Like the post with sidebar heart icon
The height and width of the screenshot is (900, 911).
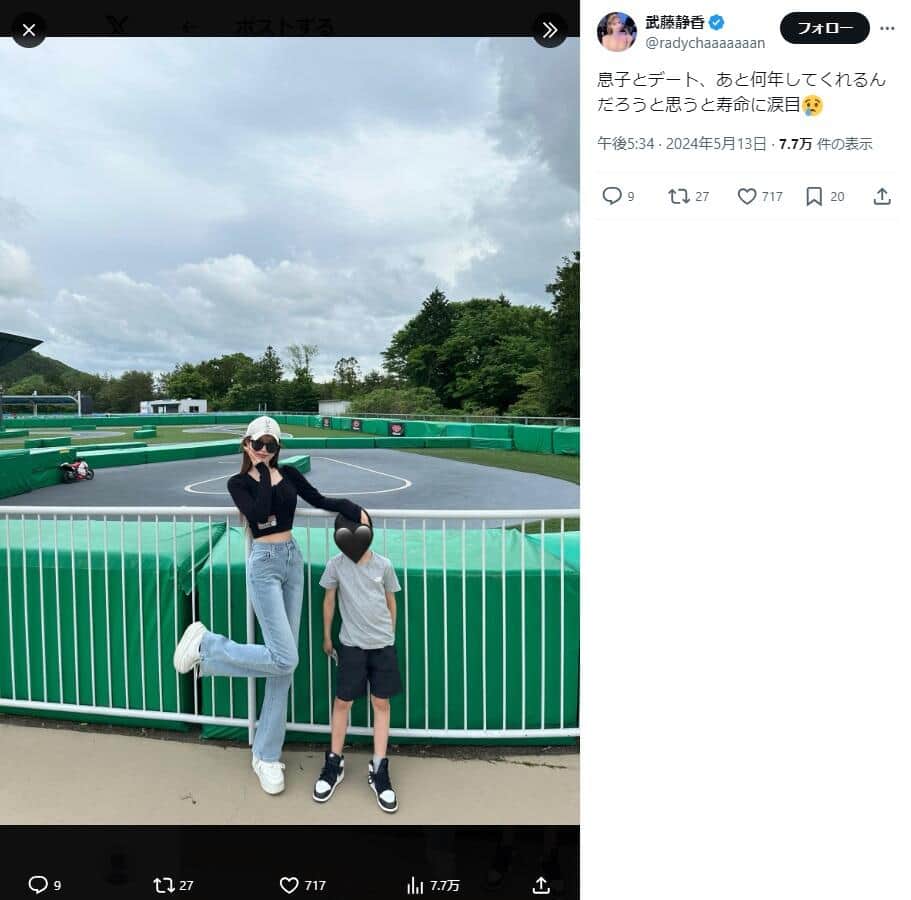pos(747,196)
